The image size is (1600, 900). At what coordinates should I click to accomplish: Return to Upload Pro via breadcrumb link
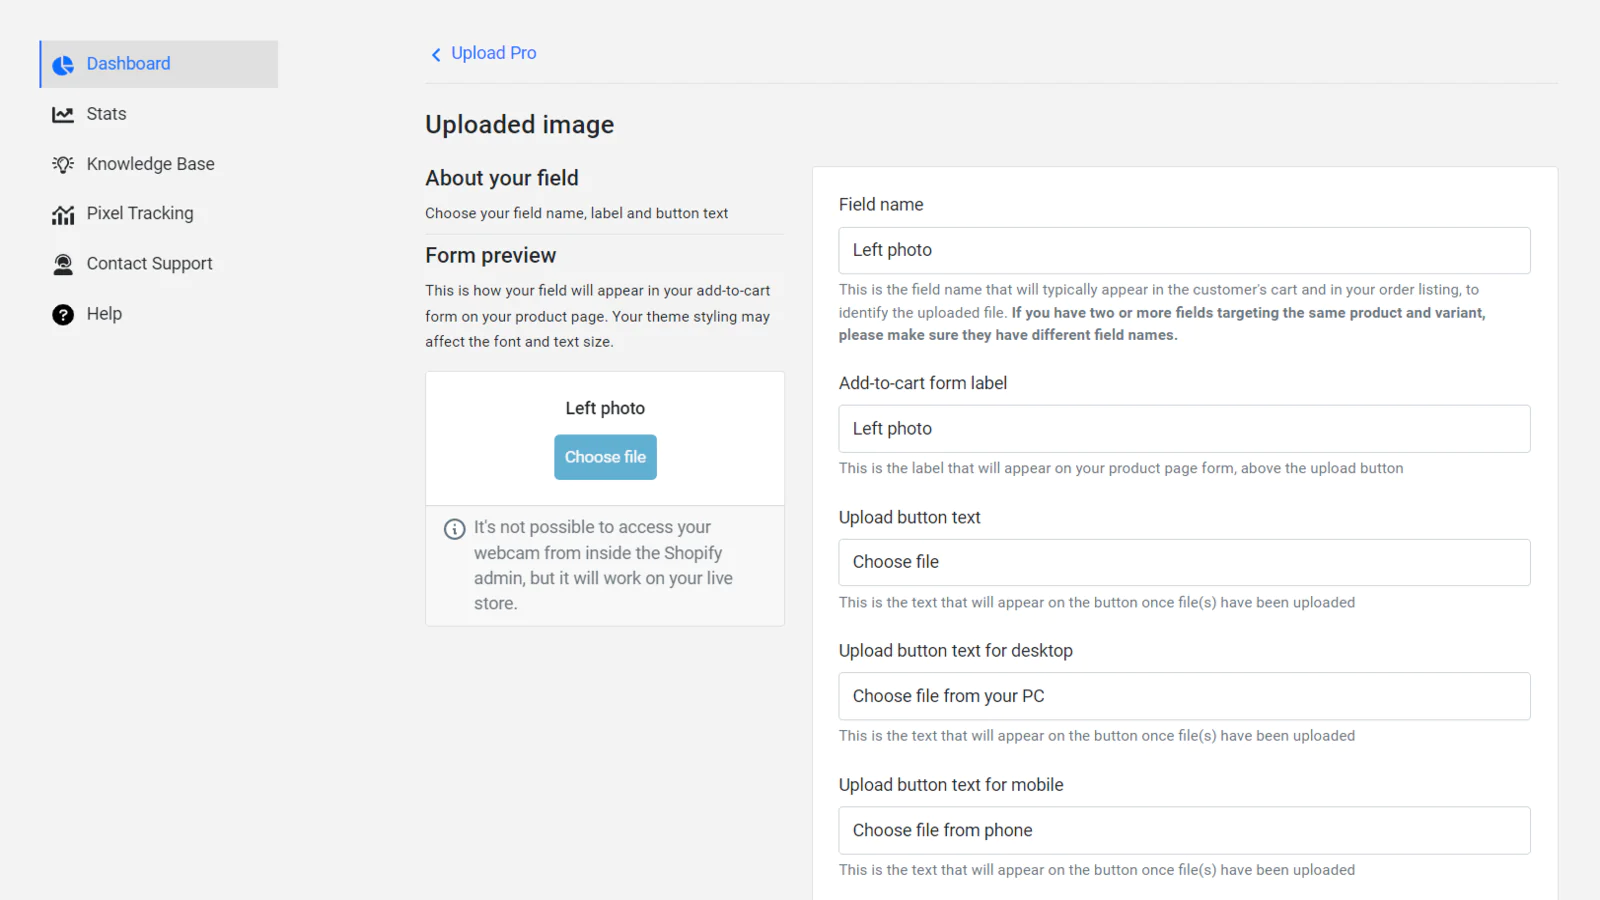coord(493,53)
